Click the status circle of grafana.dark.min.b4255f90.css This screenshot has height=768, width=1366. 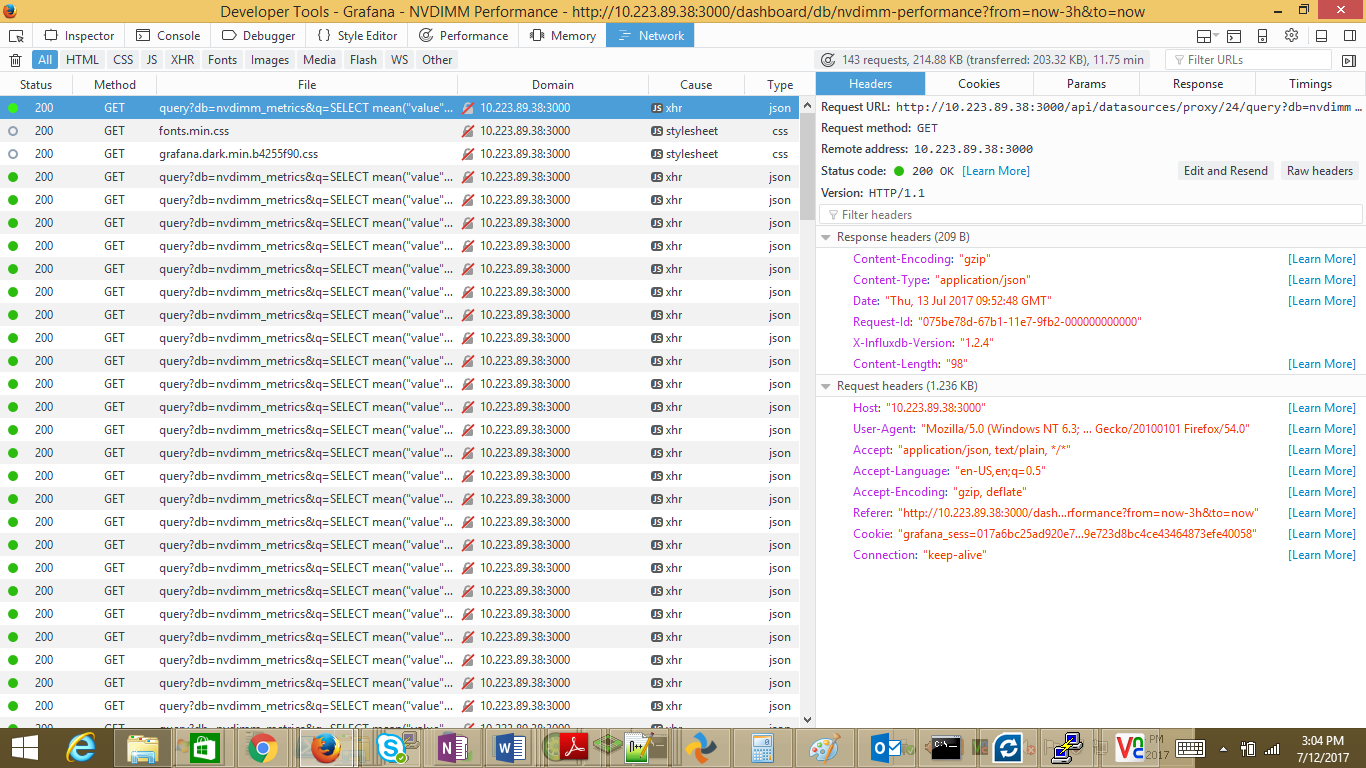pyautogui.click(x=13, y=154)
